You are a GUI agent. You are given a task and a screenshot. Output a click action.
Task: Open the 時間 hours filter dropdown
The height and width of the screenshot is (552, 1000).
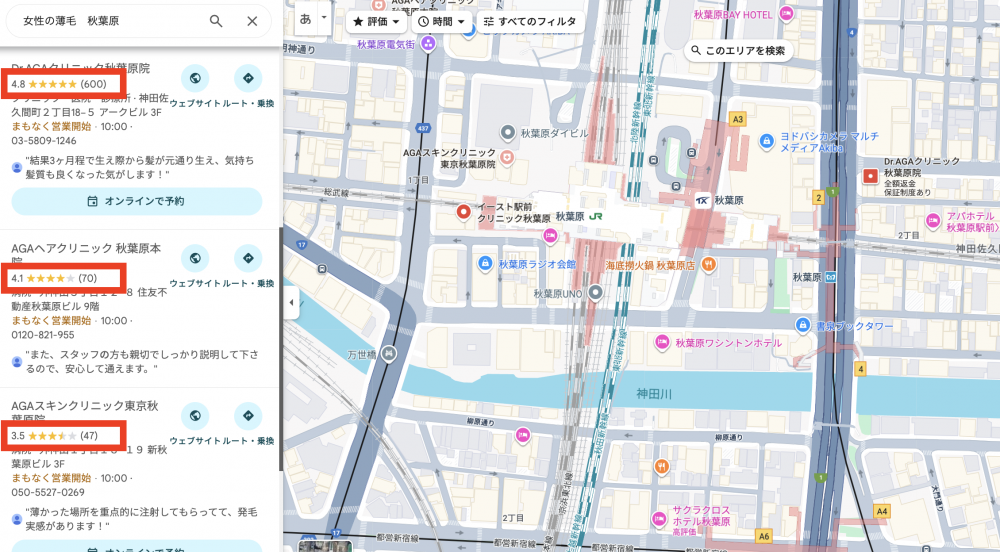(x=441, y=21)
